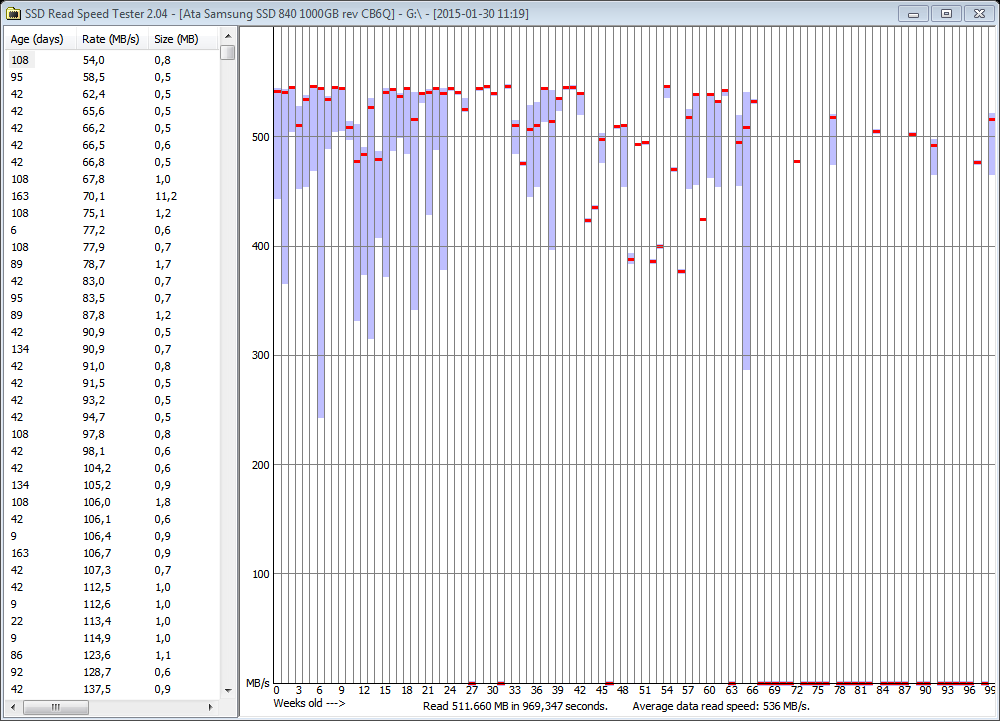This screenshot has height=721, width=1000.
Task: Select the row with rate 91,5
Action: tap(112, 383)
